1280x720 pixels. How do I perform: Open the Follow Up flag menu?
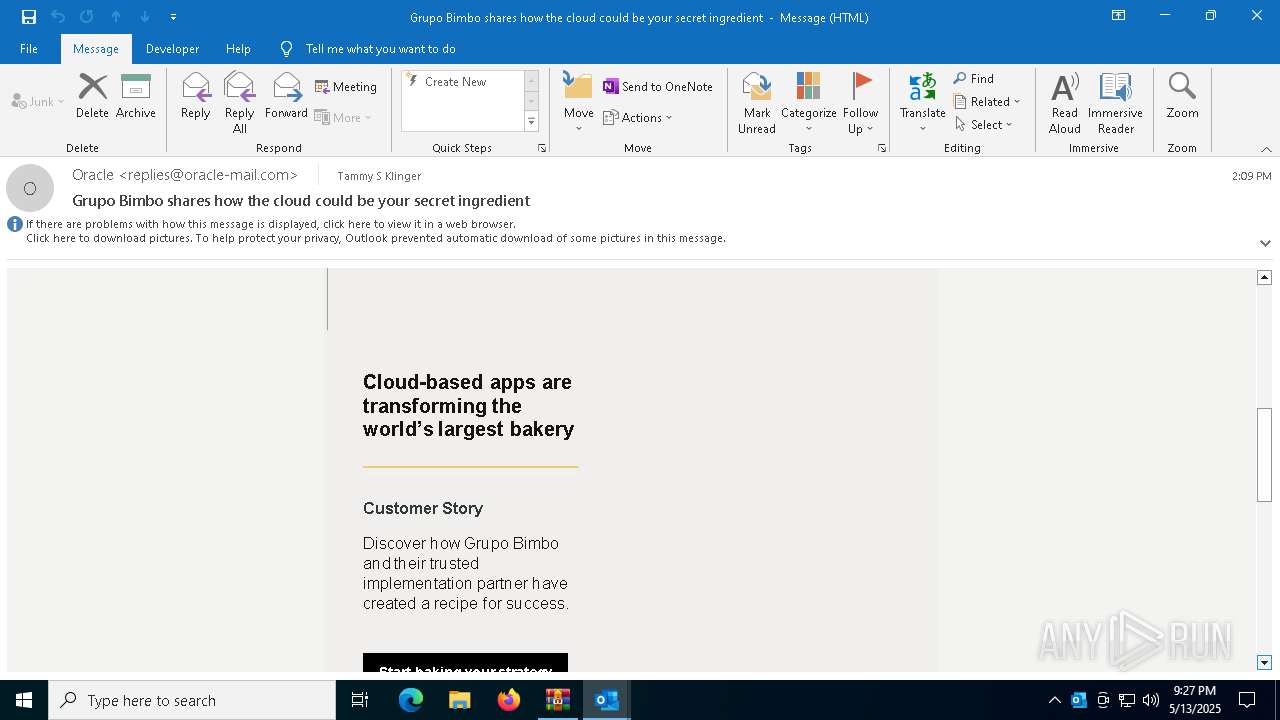coord(860,103)
